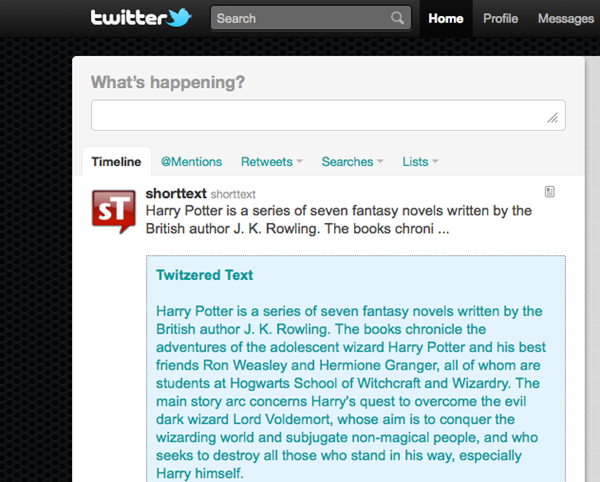Expand the Retweets dropdown

click(271, 162)
